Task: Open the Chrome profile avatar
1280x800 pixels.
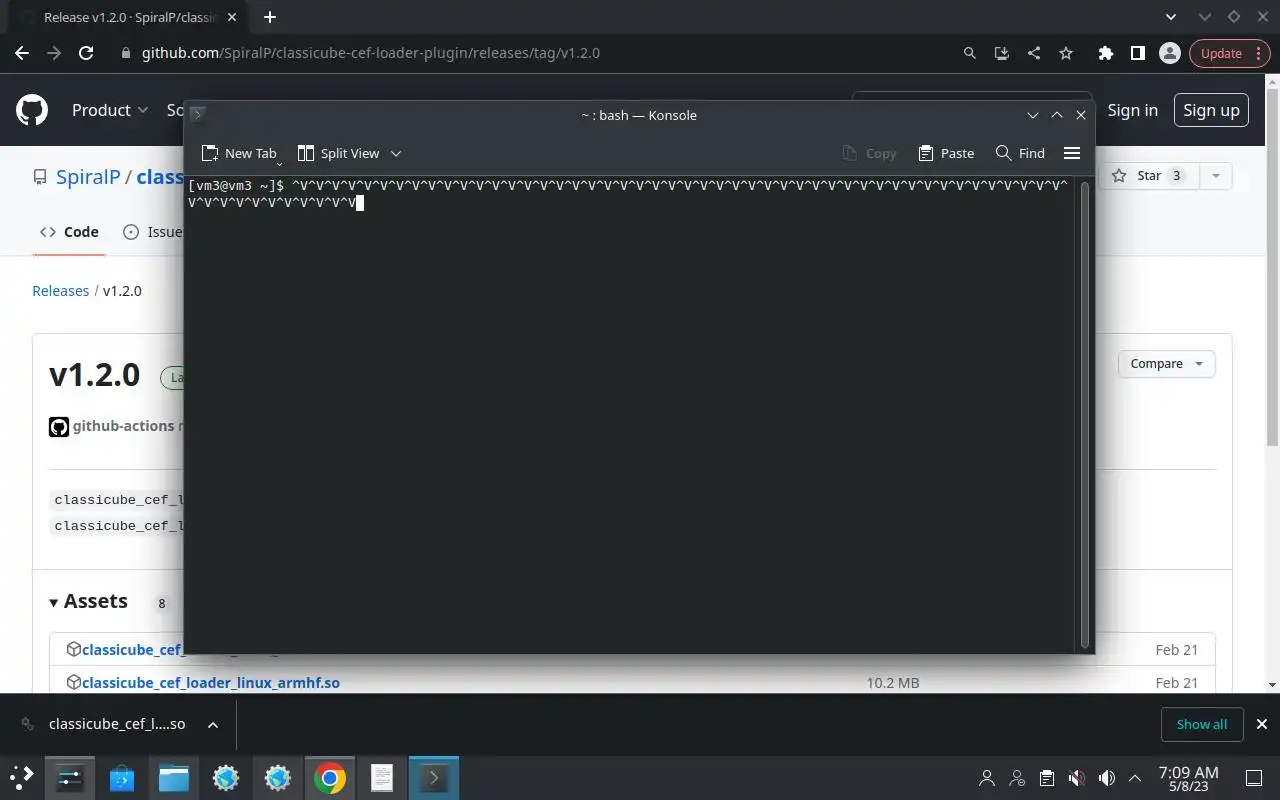Action: click(x=1169, y=53)
